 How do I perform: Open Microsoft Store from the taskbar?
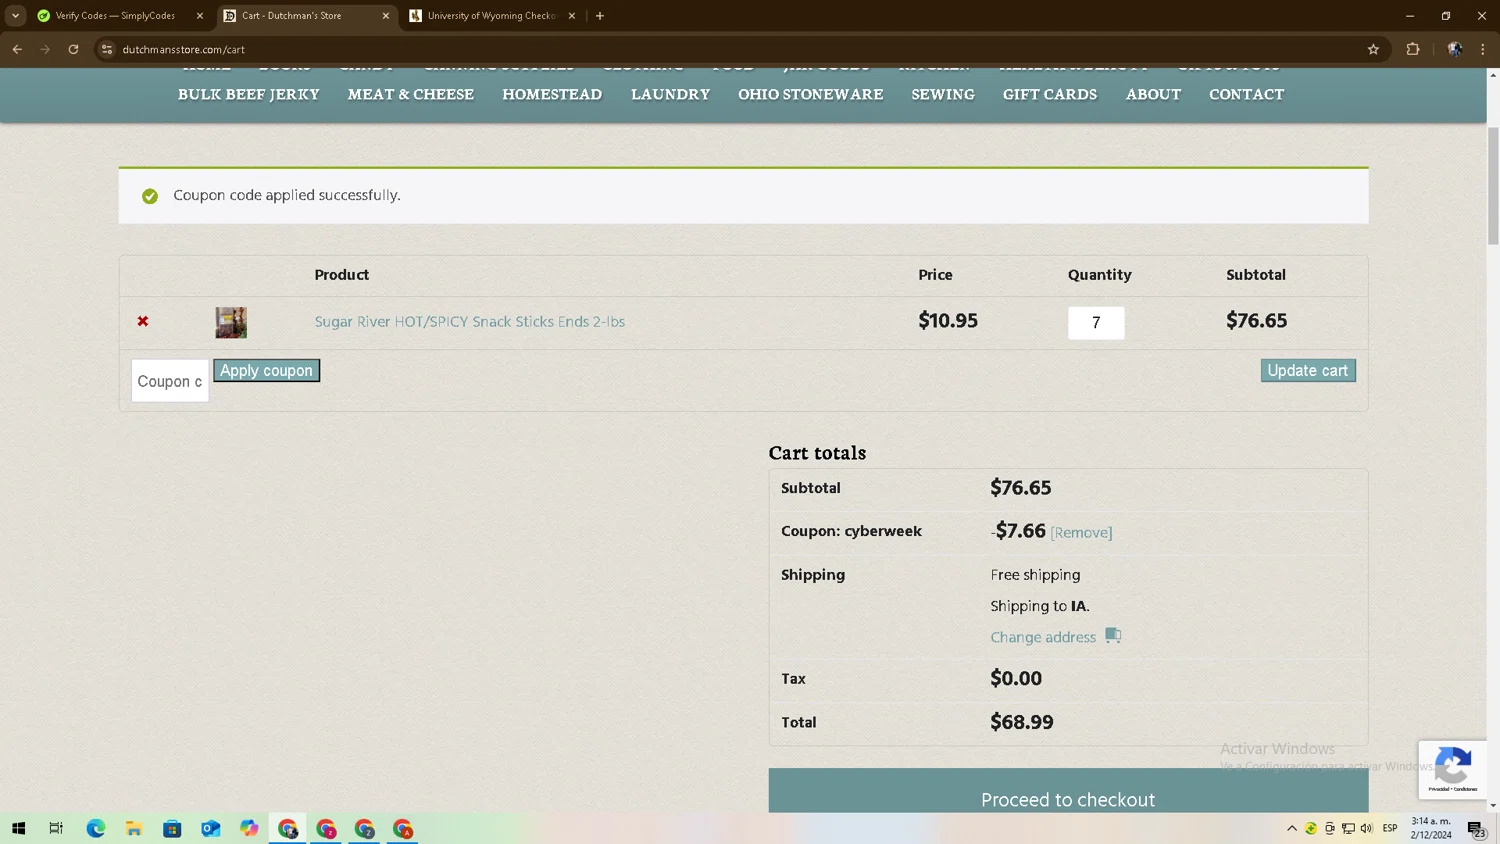172,828
